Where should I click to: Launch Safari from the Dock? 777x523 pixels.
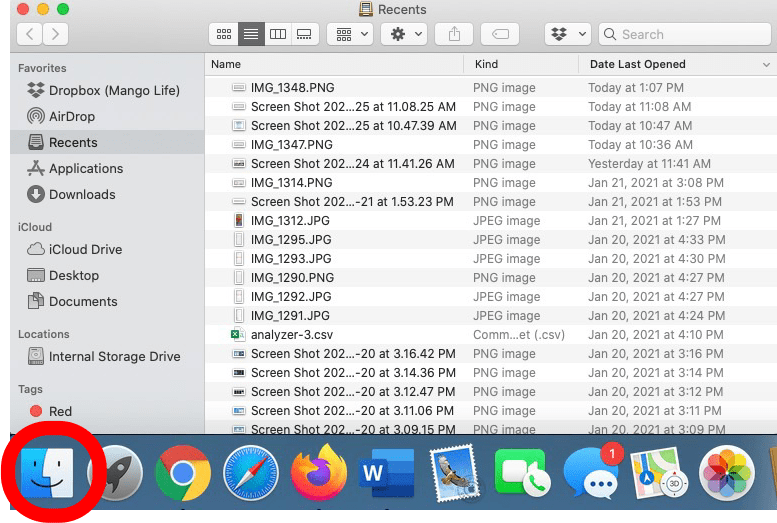250,472
